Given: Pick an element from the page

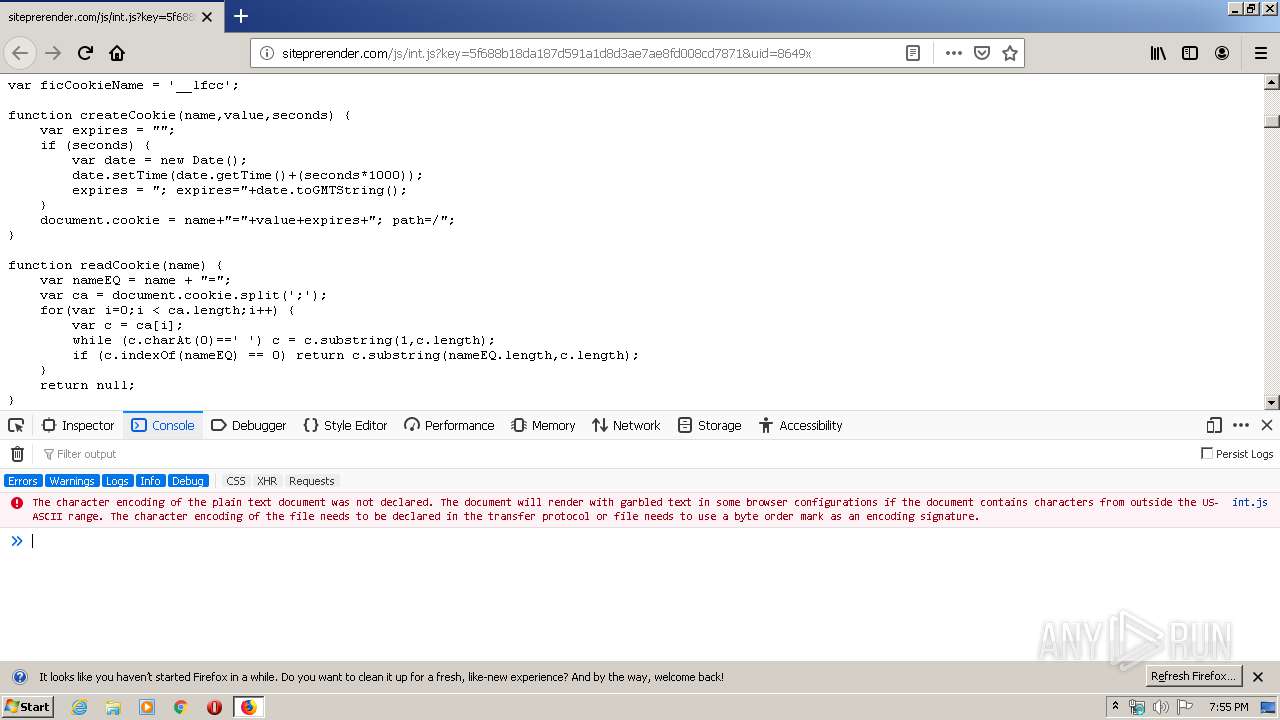Looking at the screenshot, I should 16,425.
